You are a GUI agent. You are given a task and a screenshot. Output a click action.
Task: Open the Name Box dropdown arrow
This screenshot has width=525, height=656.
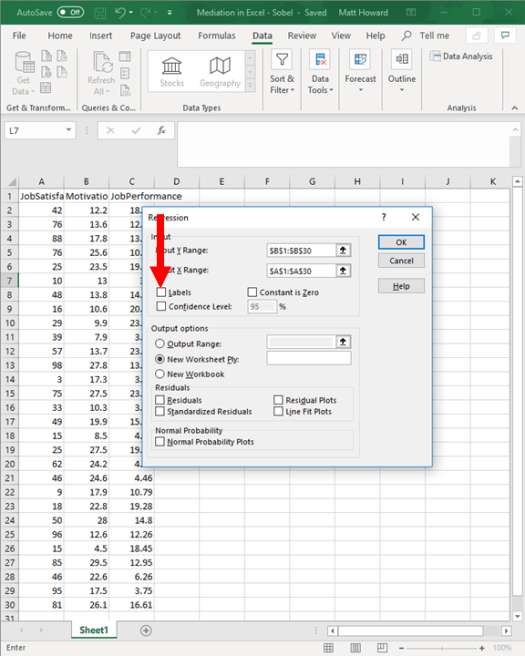[x=69, y=130]
